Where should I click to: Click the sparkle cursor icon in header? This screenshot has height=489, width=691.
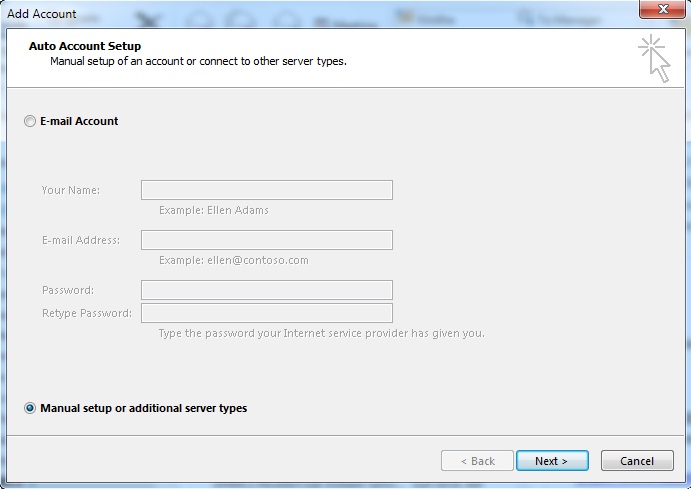point(654,59)
